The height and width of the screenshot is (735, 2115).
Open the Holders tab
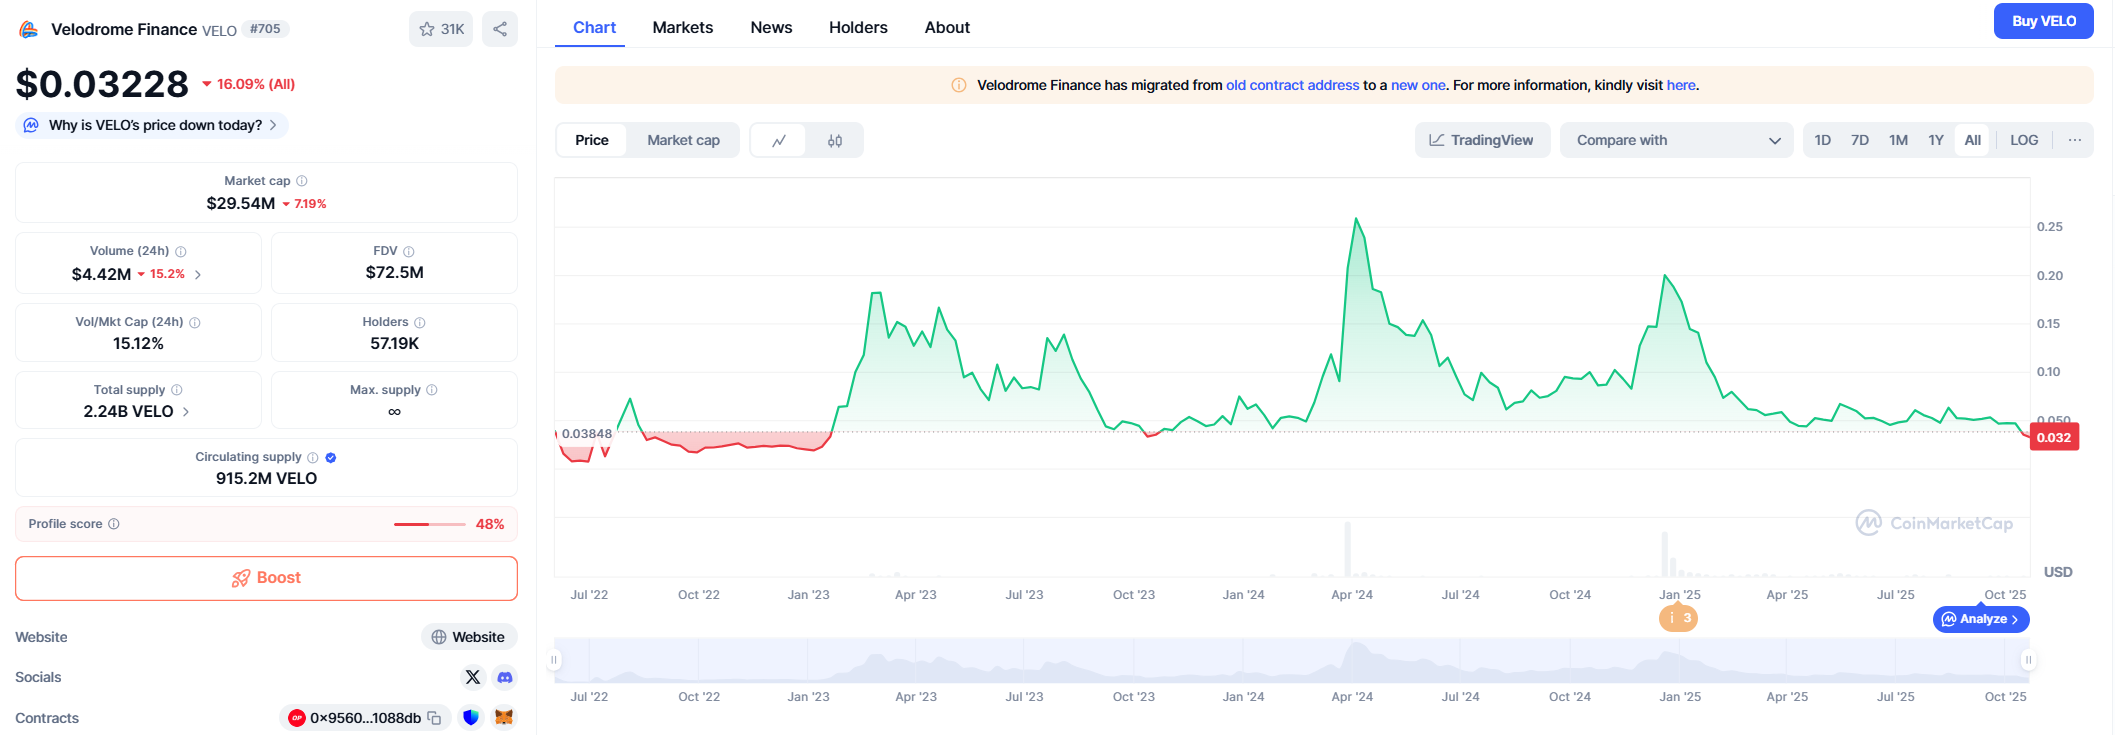point(858,27)
